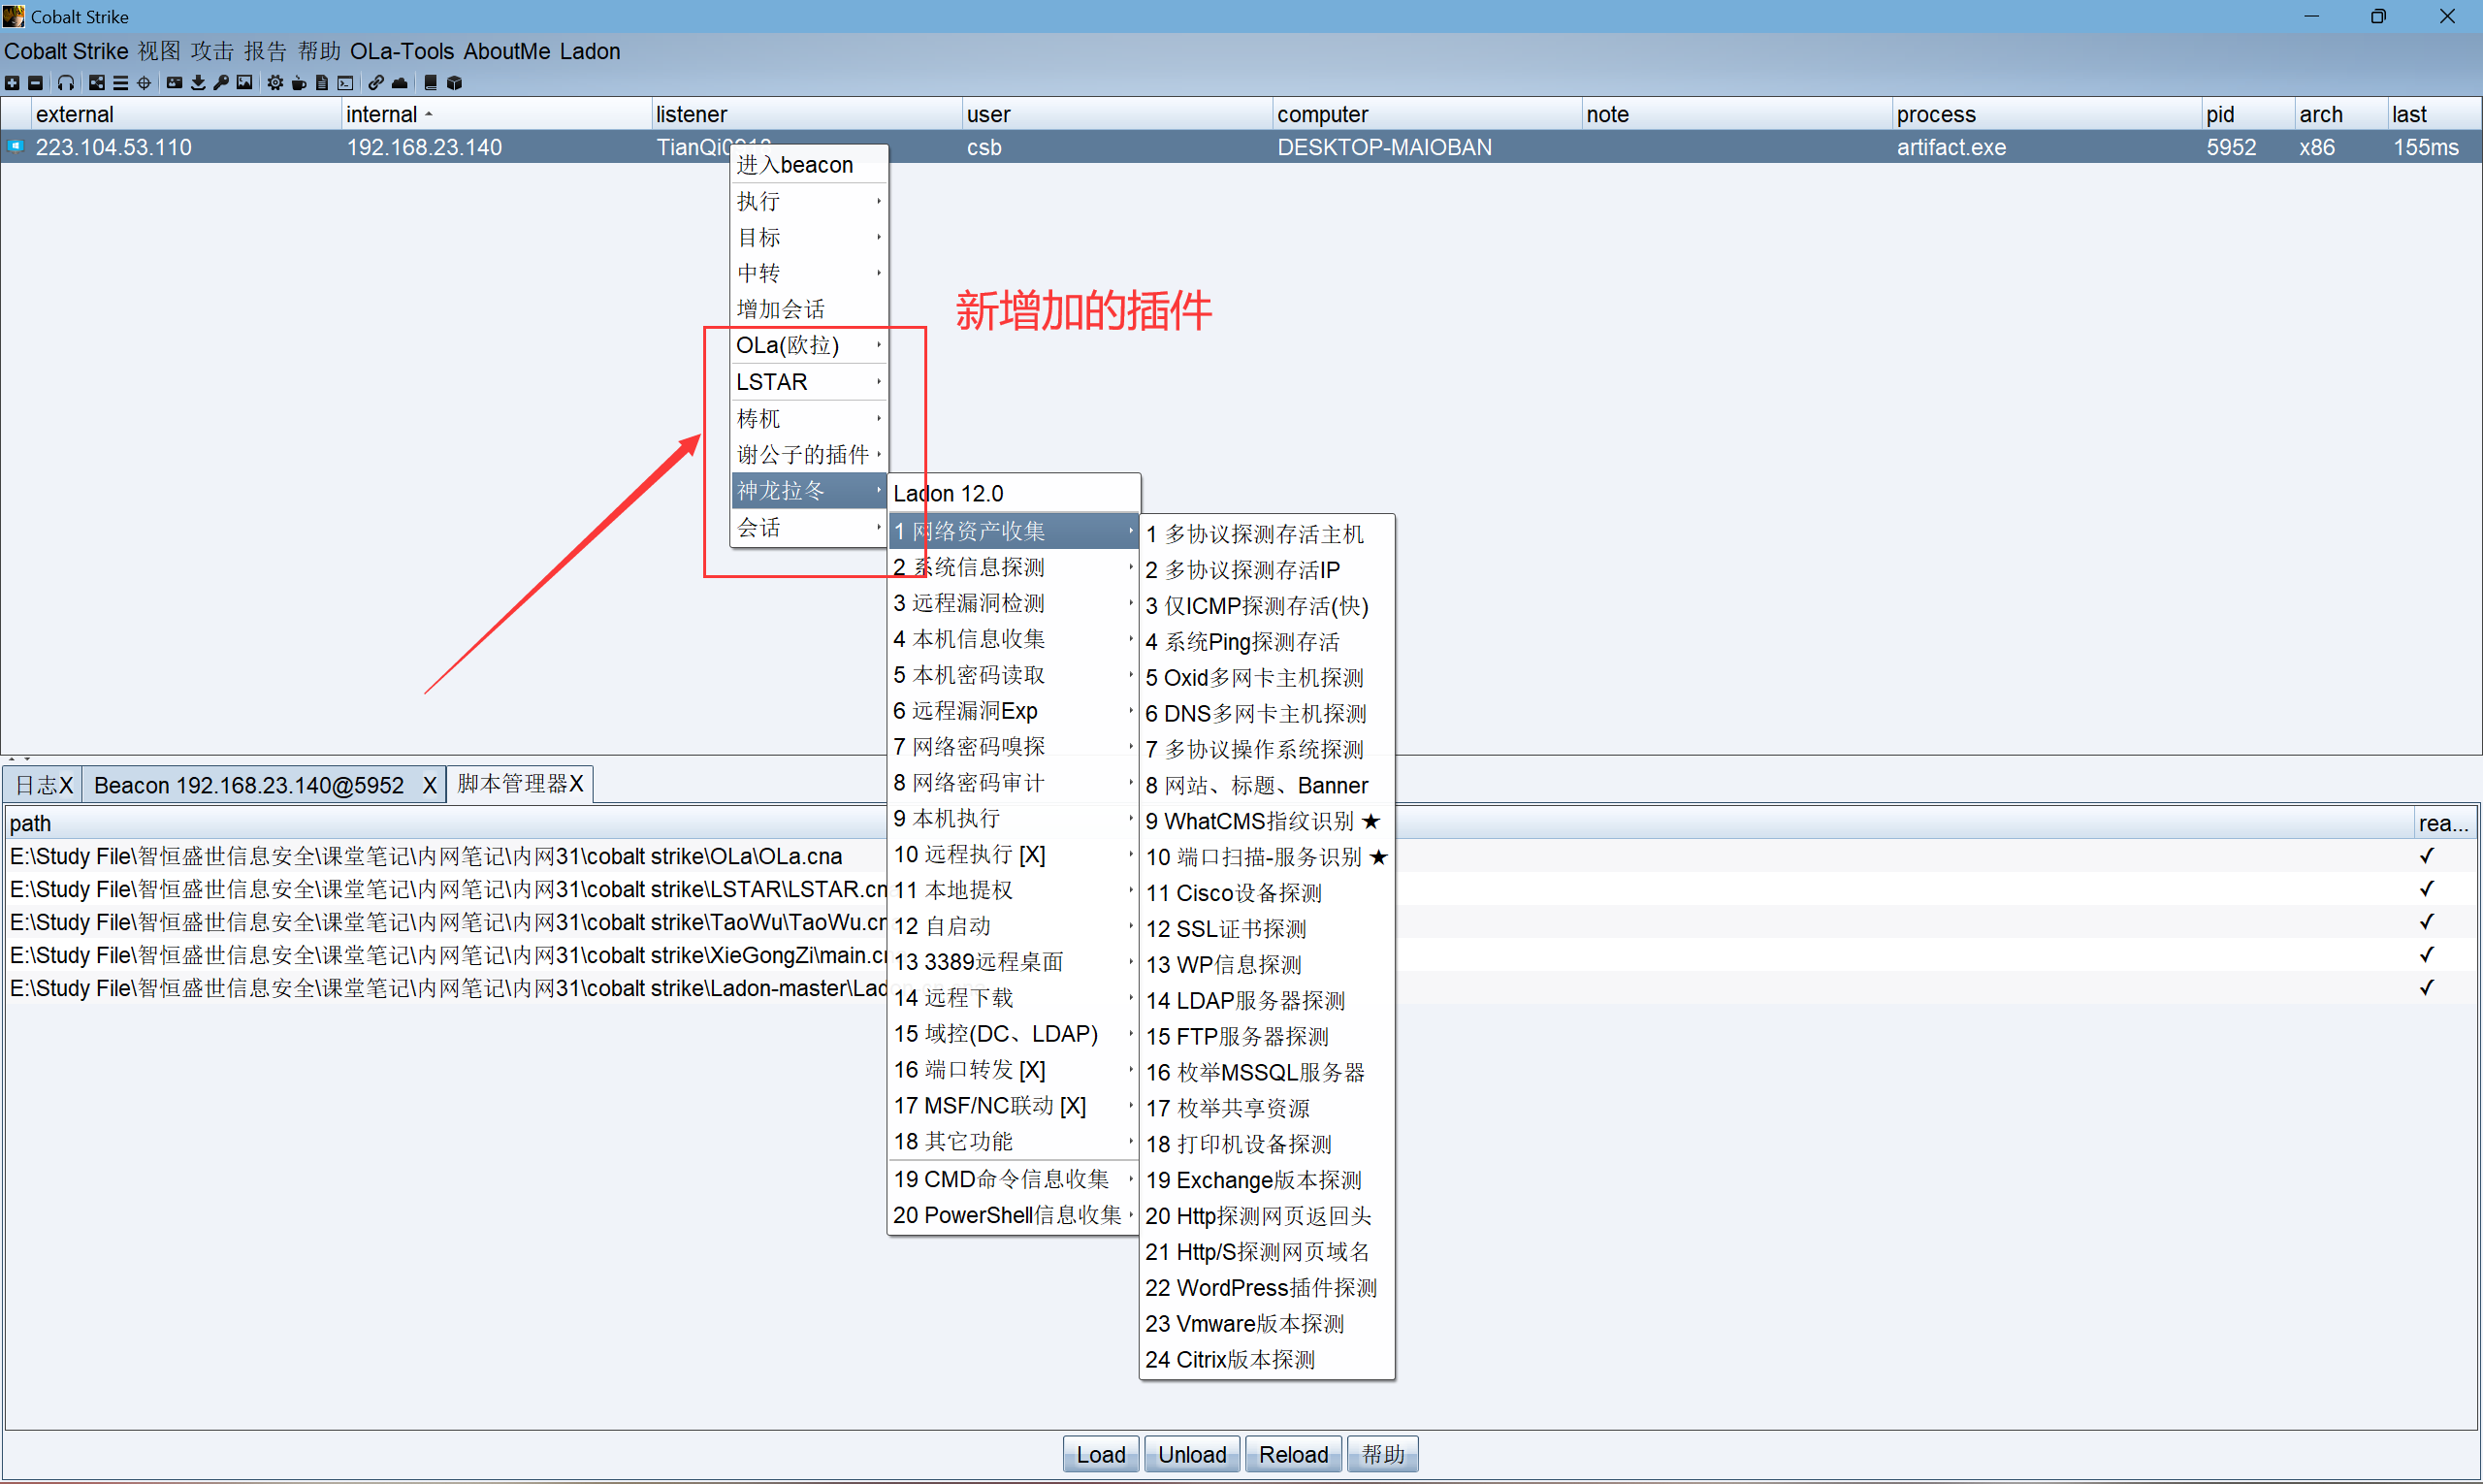The height and width of the screenshot is (1484, 2483).
Task: Click the Load button
Action: [x=1101, y=1454]
